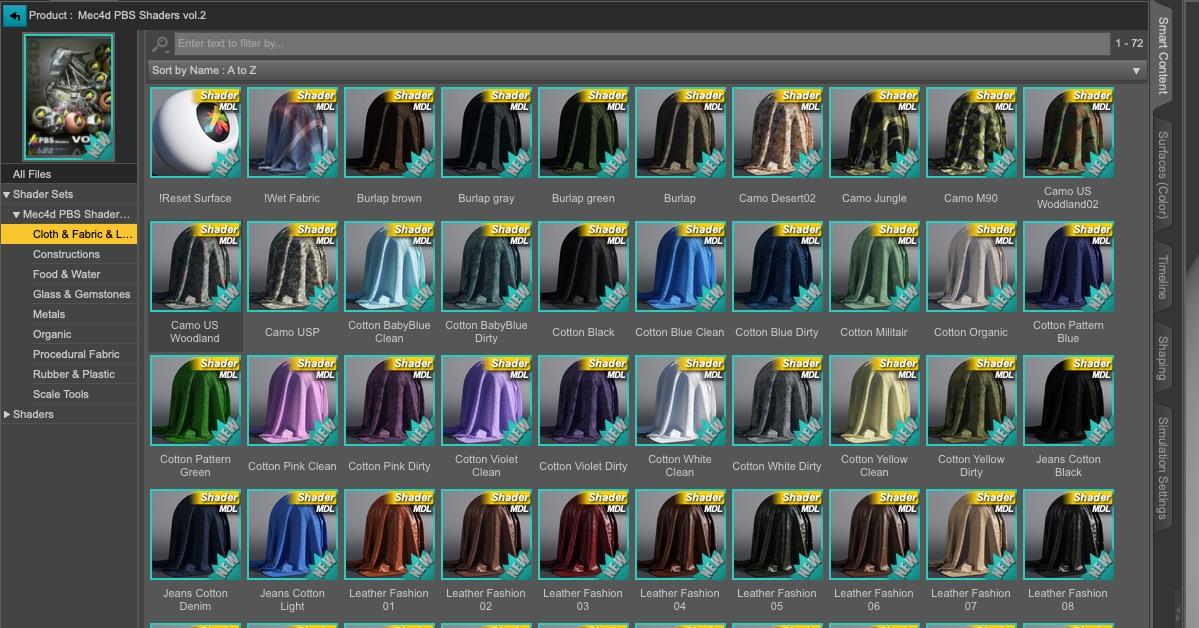The width and height of the screenshot is (1199, 628).
Task: Select the Cotton Organic shader icon
Action: click(972, 266)
